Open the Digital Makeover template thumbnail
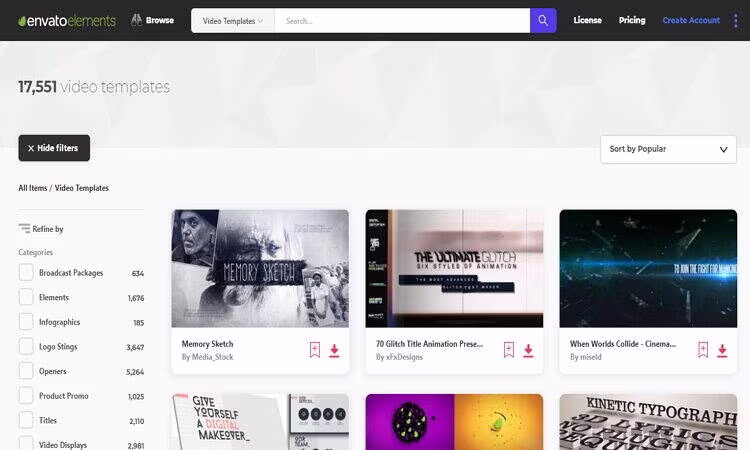The height and width of the screenshot is (450, 750). tap(260, 422)
